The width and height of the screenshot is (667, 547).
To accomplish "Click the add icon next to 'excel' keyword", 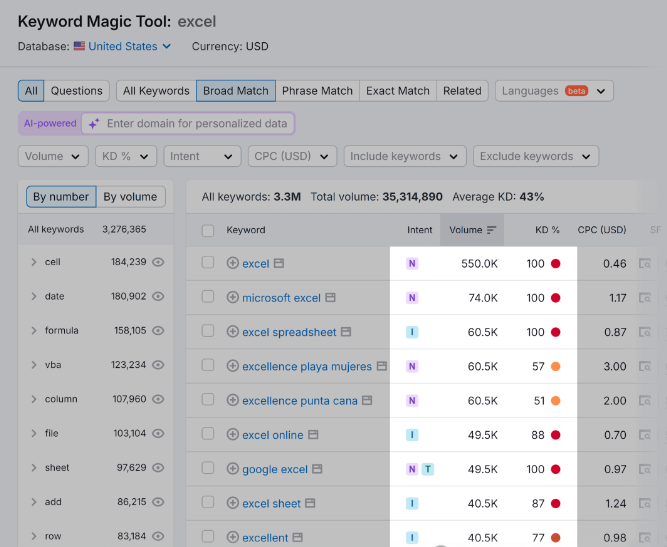I will (x=233, y=264).
